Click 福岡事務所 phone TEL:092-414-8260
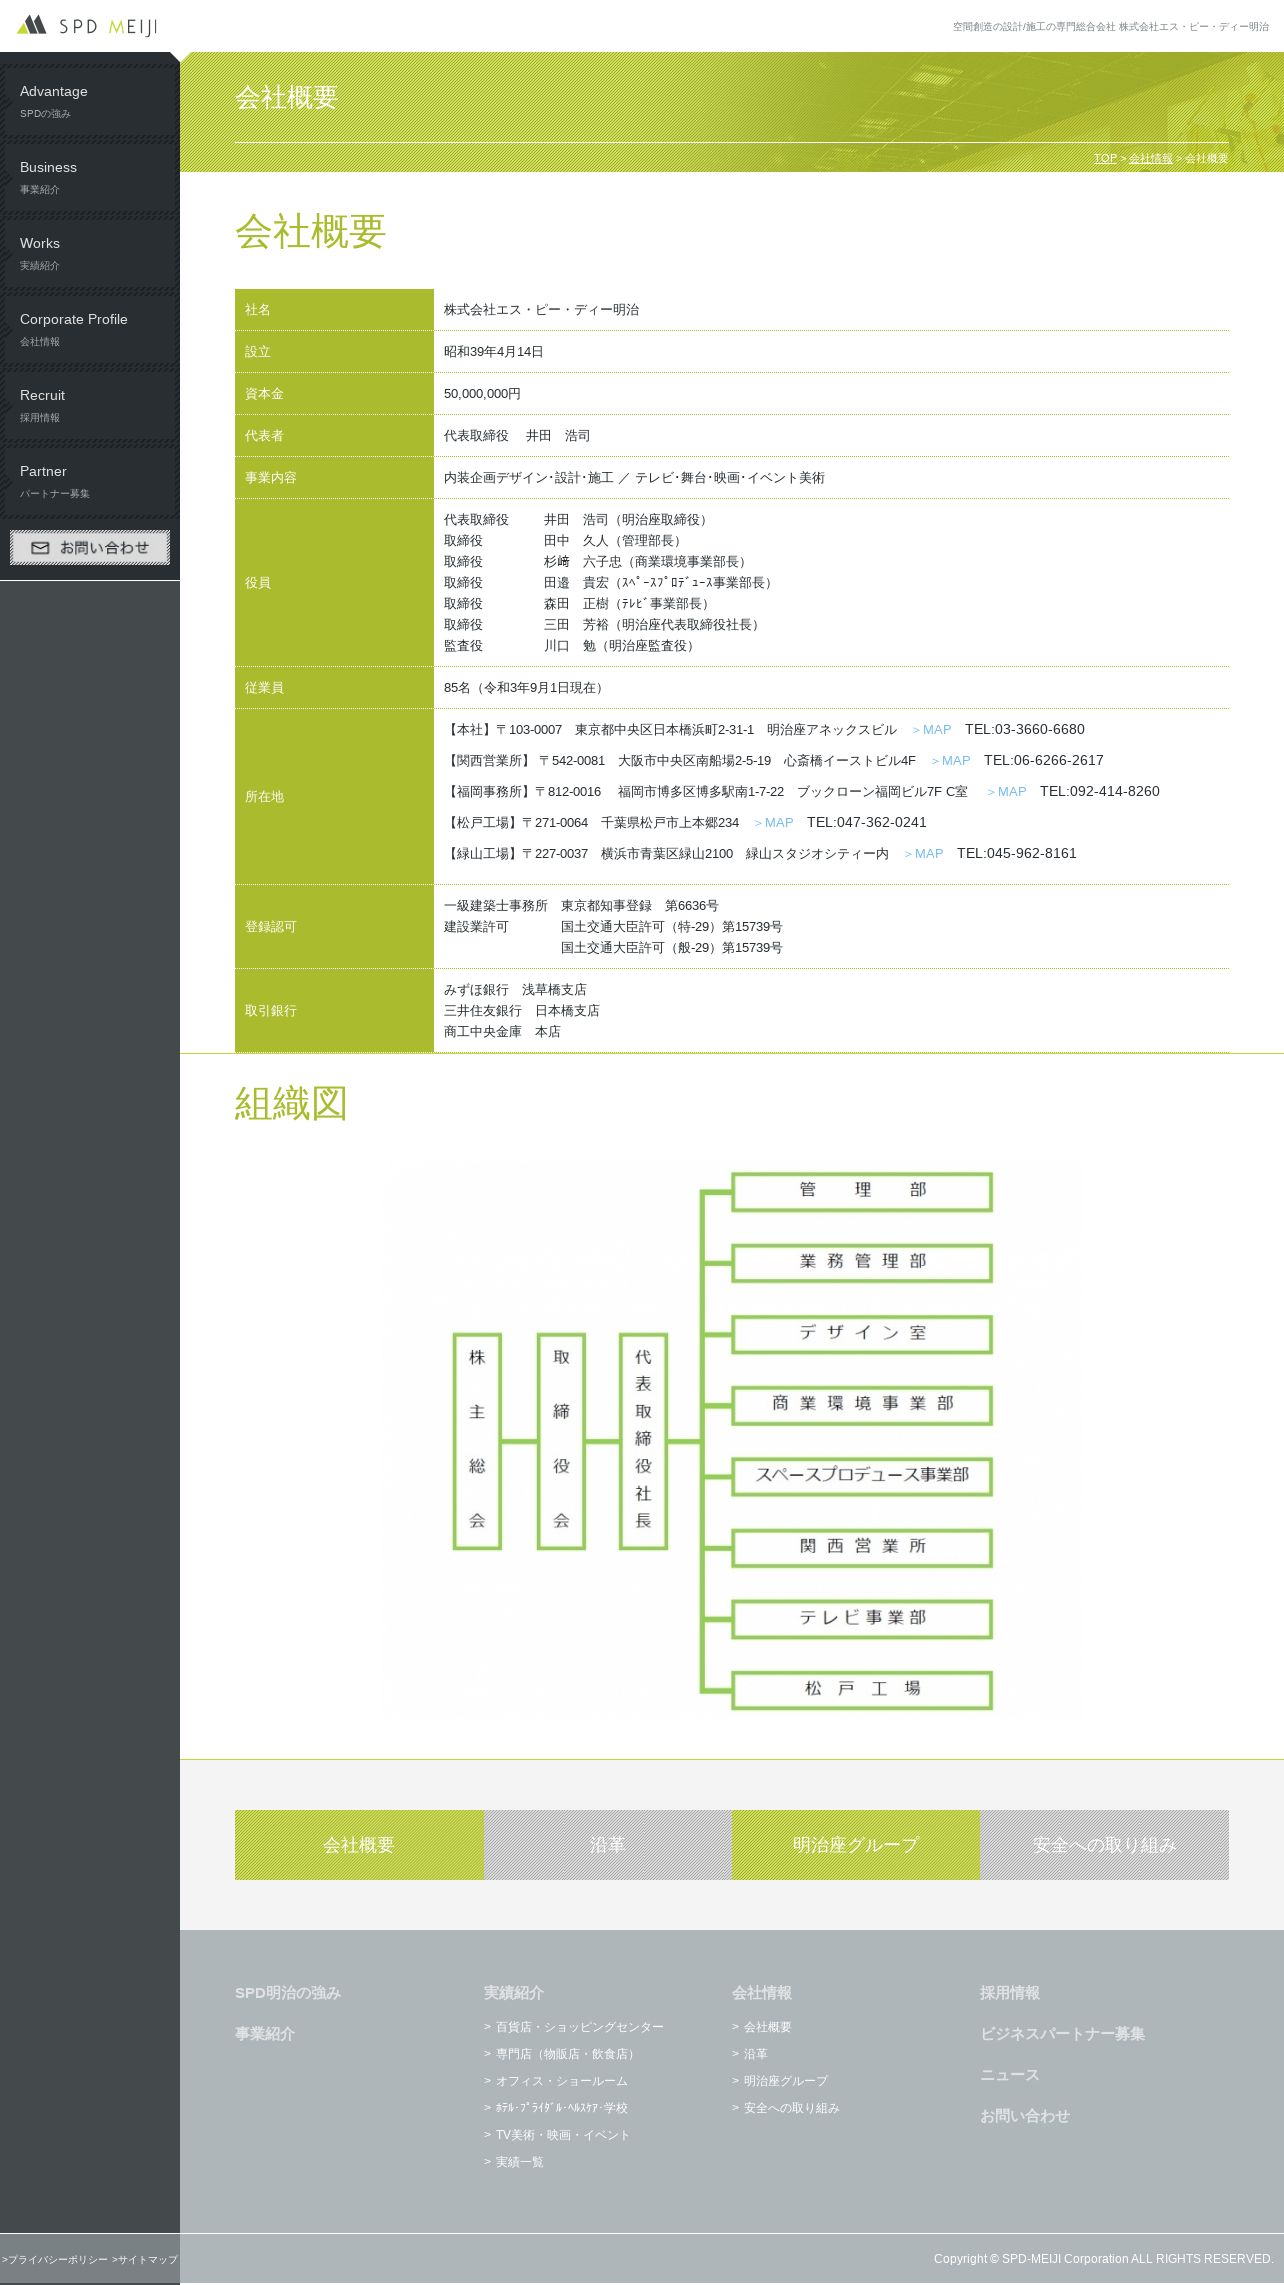1284x2285 pixels. (x=1100, y=792)
